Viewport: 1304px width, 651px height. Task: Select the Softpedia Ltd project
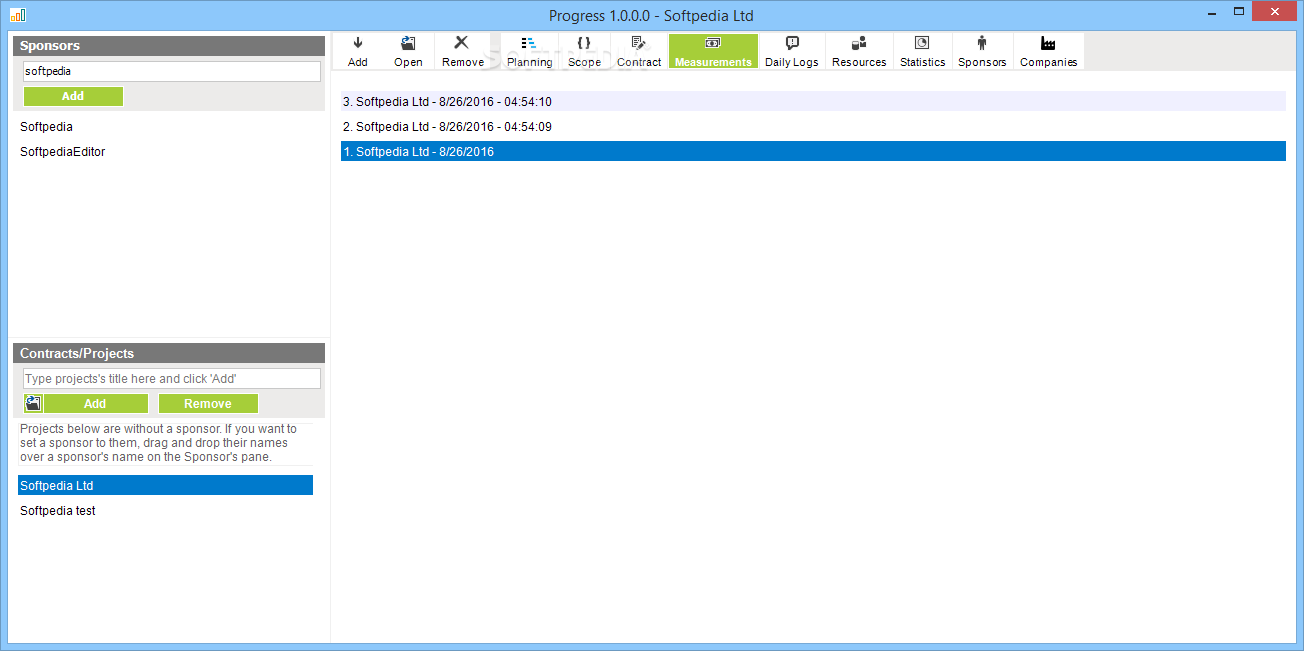(x=165, y=485)
